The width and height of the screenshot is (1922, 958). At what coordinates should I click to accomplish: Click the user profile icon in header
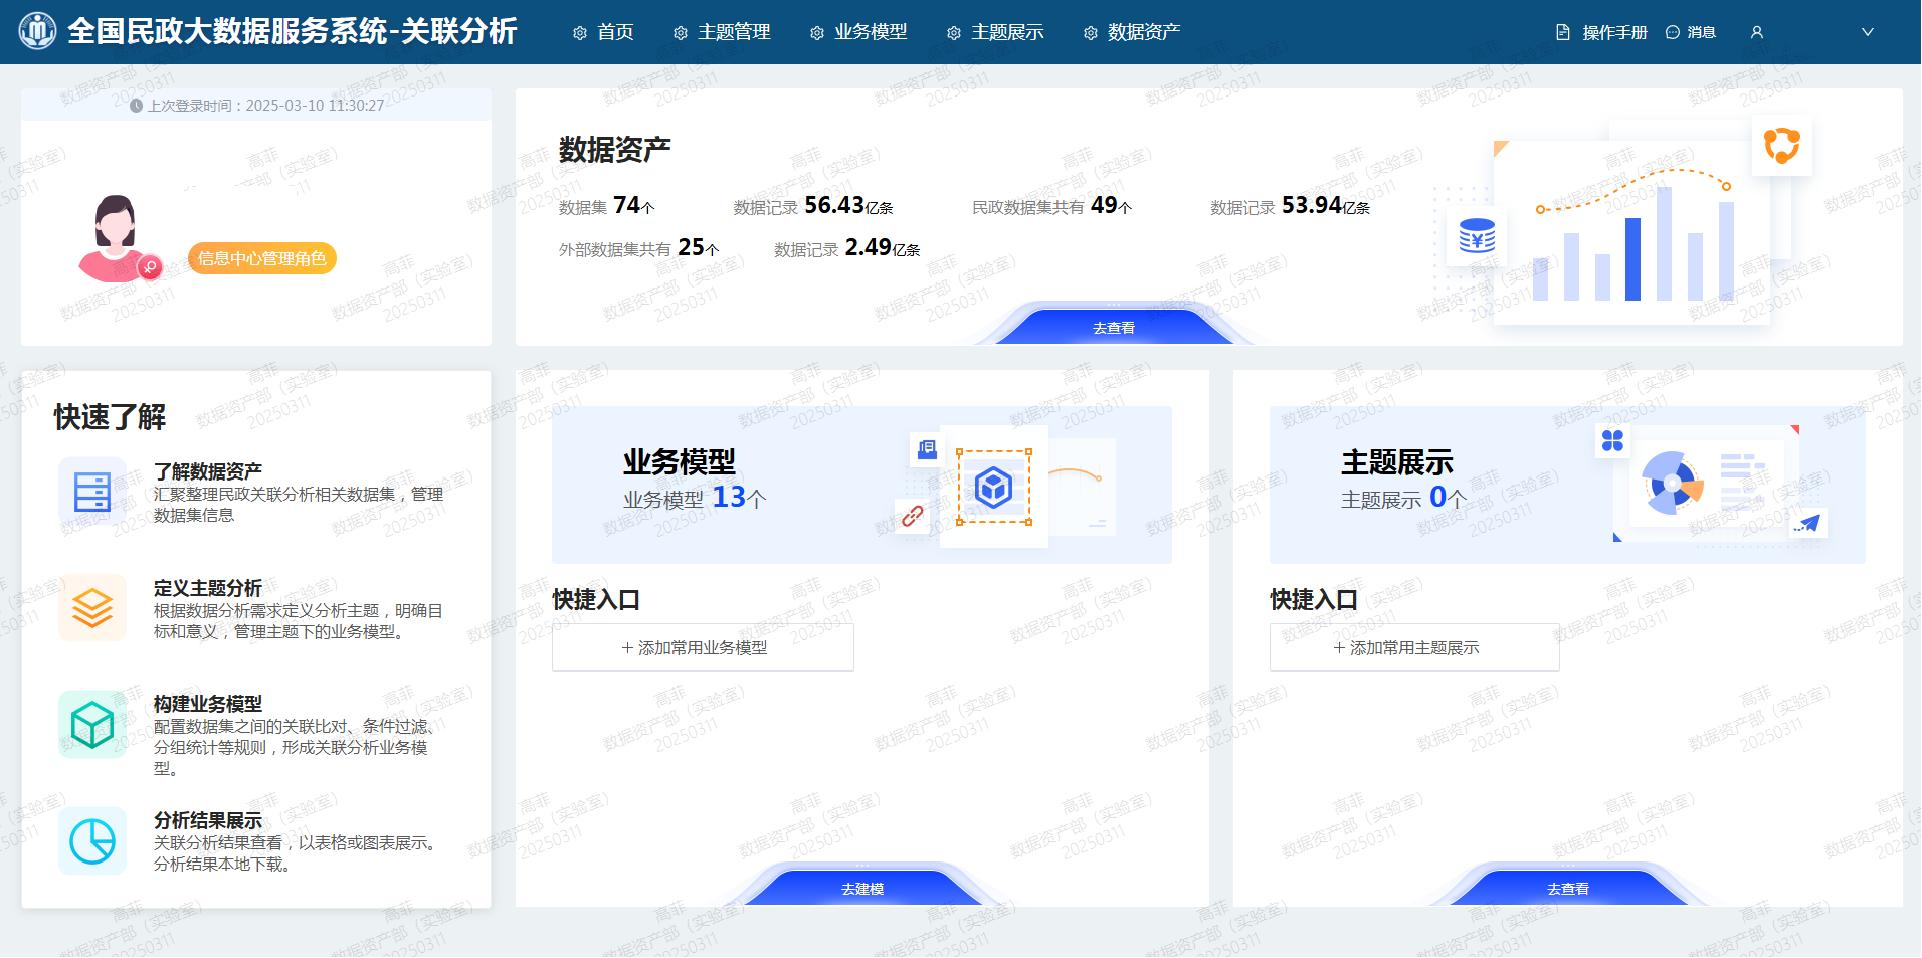click(1757, 33)
